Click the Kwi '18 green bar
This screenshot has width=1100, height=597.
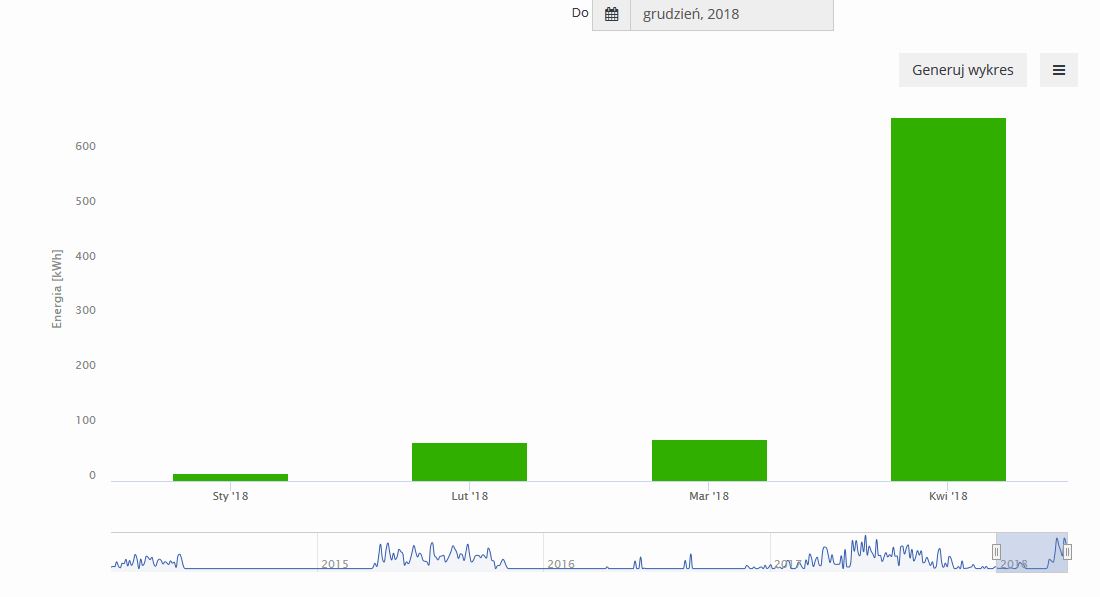[x=948, y=299]
